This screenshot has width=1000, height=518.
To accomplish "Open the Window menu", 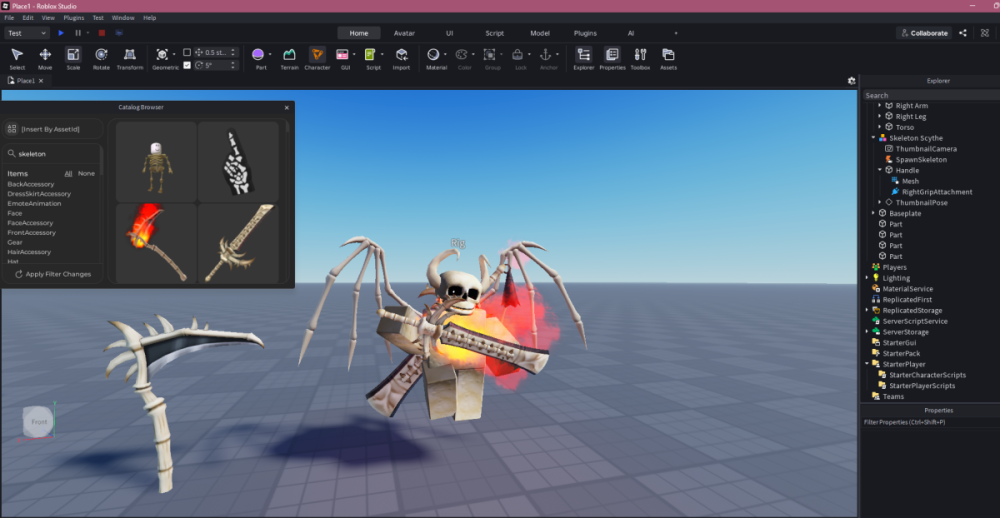I will pos(123,18).
